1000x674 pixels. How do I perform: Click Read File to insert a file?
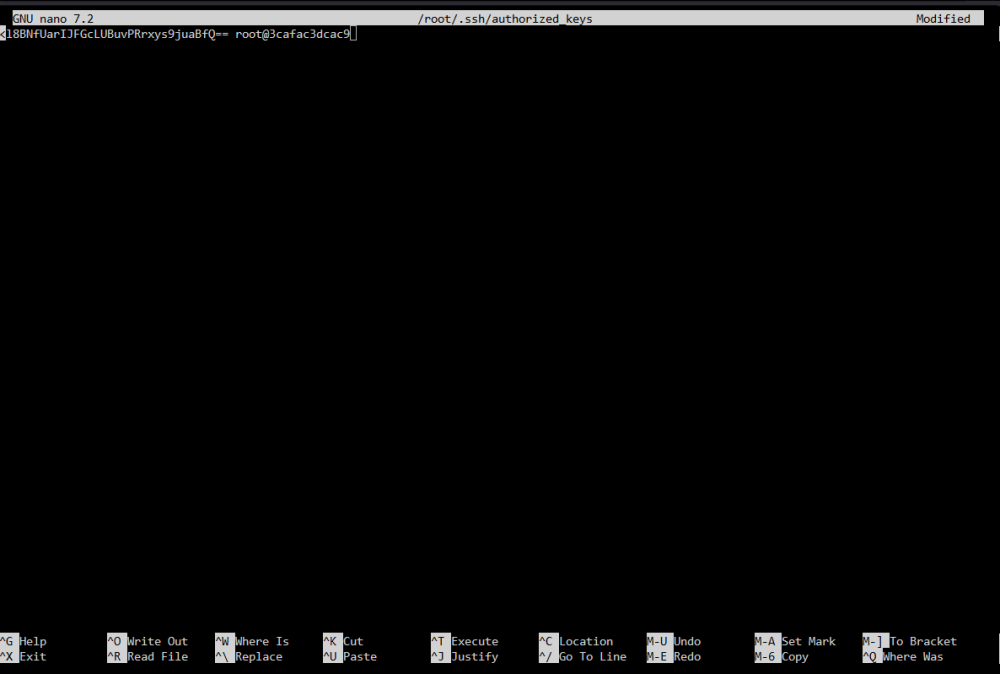[146, 656]
